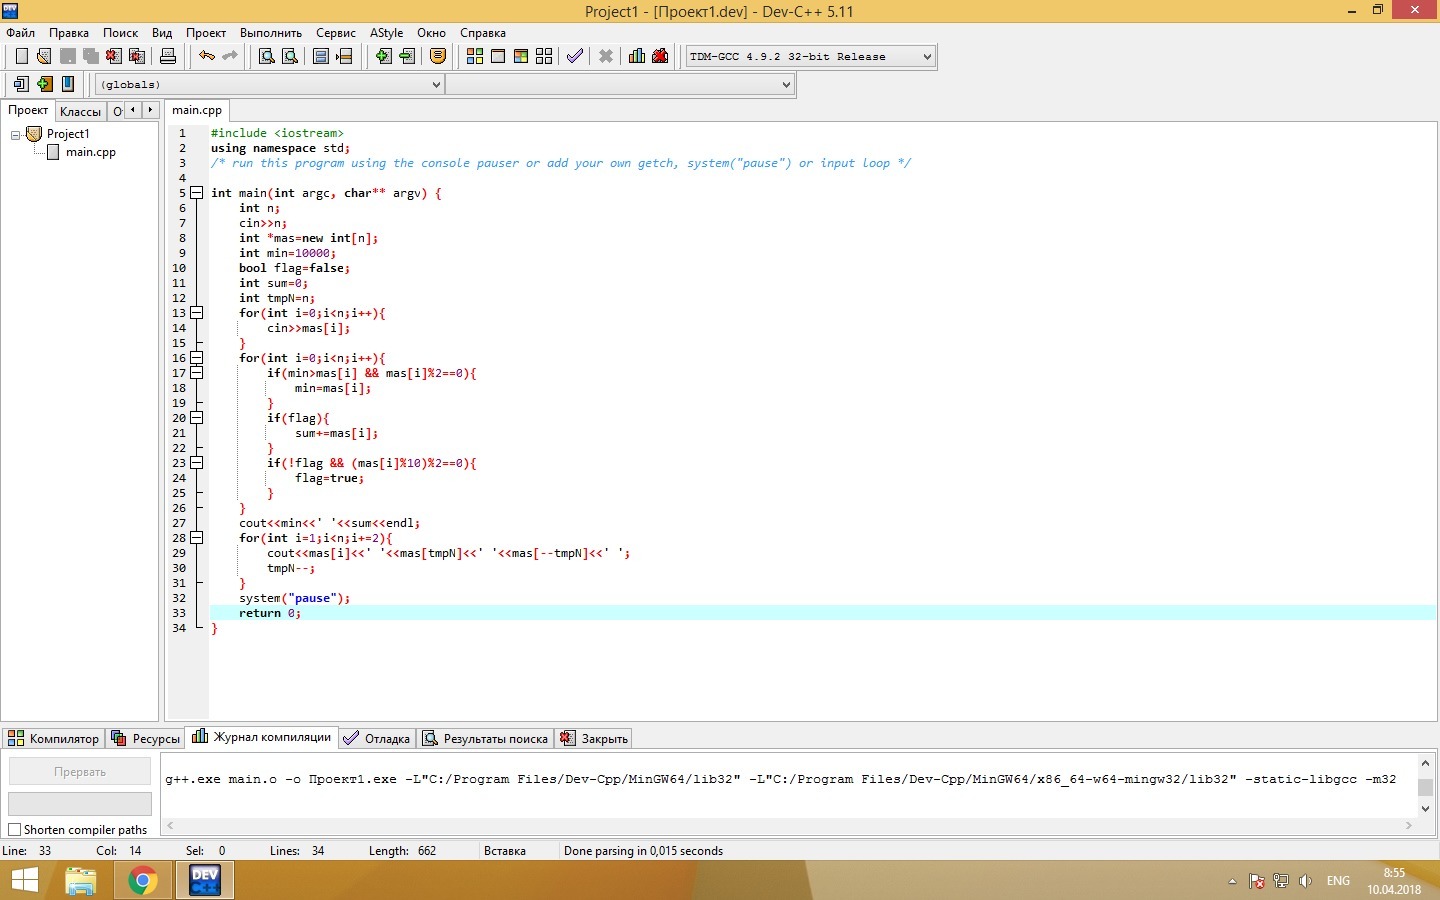
Task: Collapse the Project1 tree node
Action: (x=16, y=134)
